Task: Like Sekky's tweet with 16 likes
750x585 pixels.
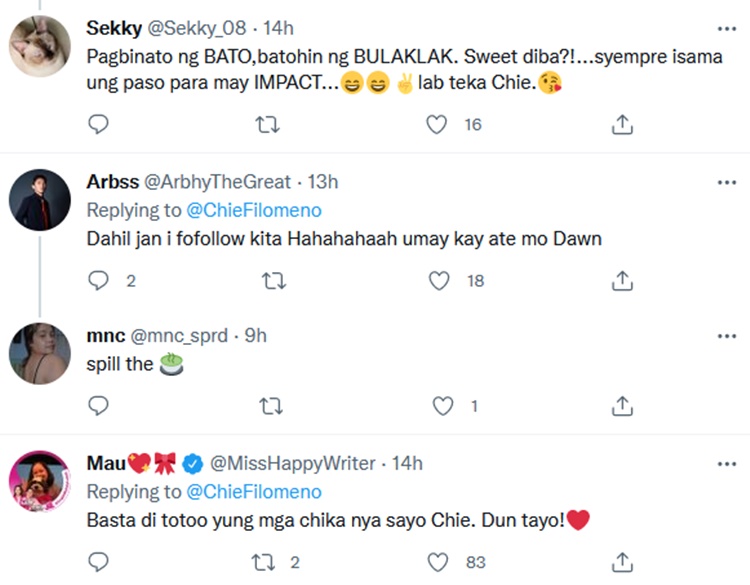Action: tap(437, 124)
